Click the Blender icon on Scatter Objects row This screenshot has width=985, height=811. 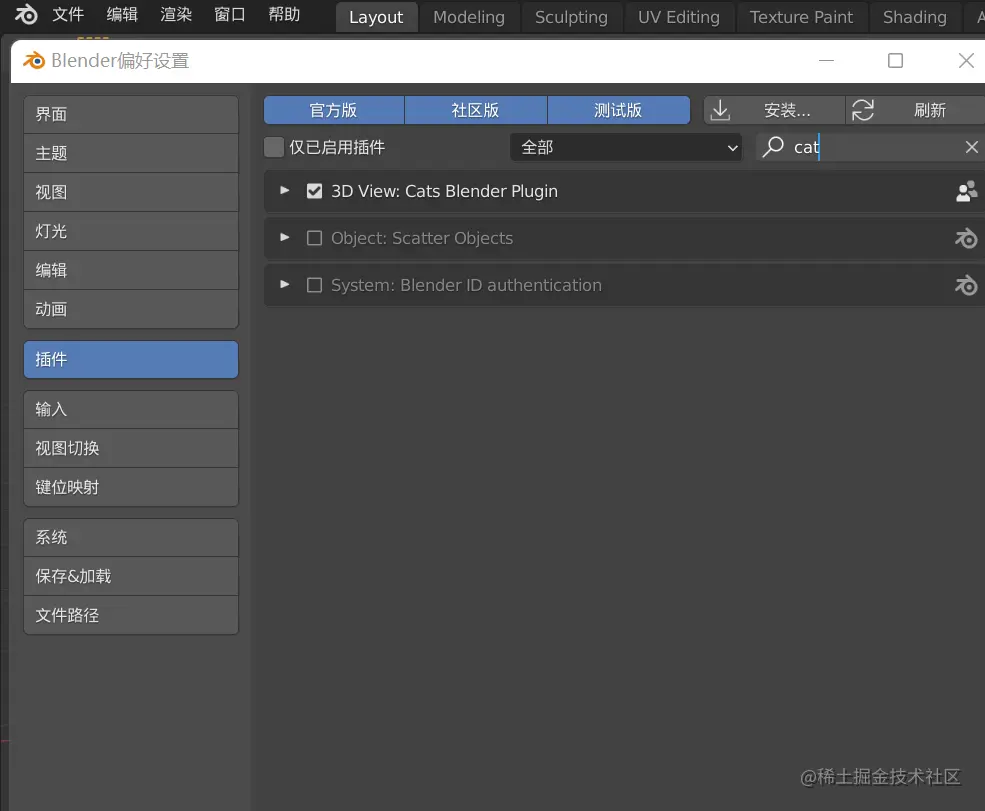point(966,238)
